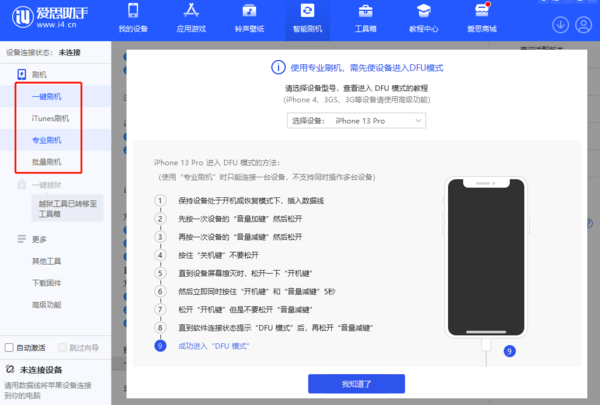Open 下载固件 in the sidebar

[x=47, y=283]
